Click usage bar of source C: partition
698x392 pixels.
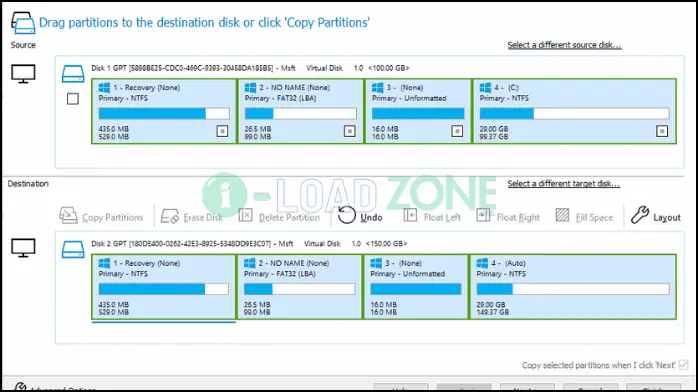574,113
